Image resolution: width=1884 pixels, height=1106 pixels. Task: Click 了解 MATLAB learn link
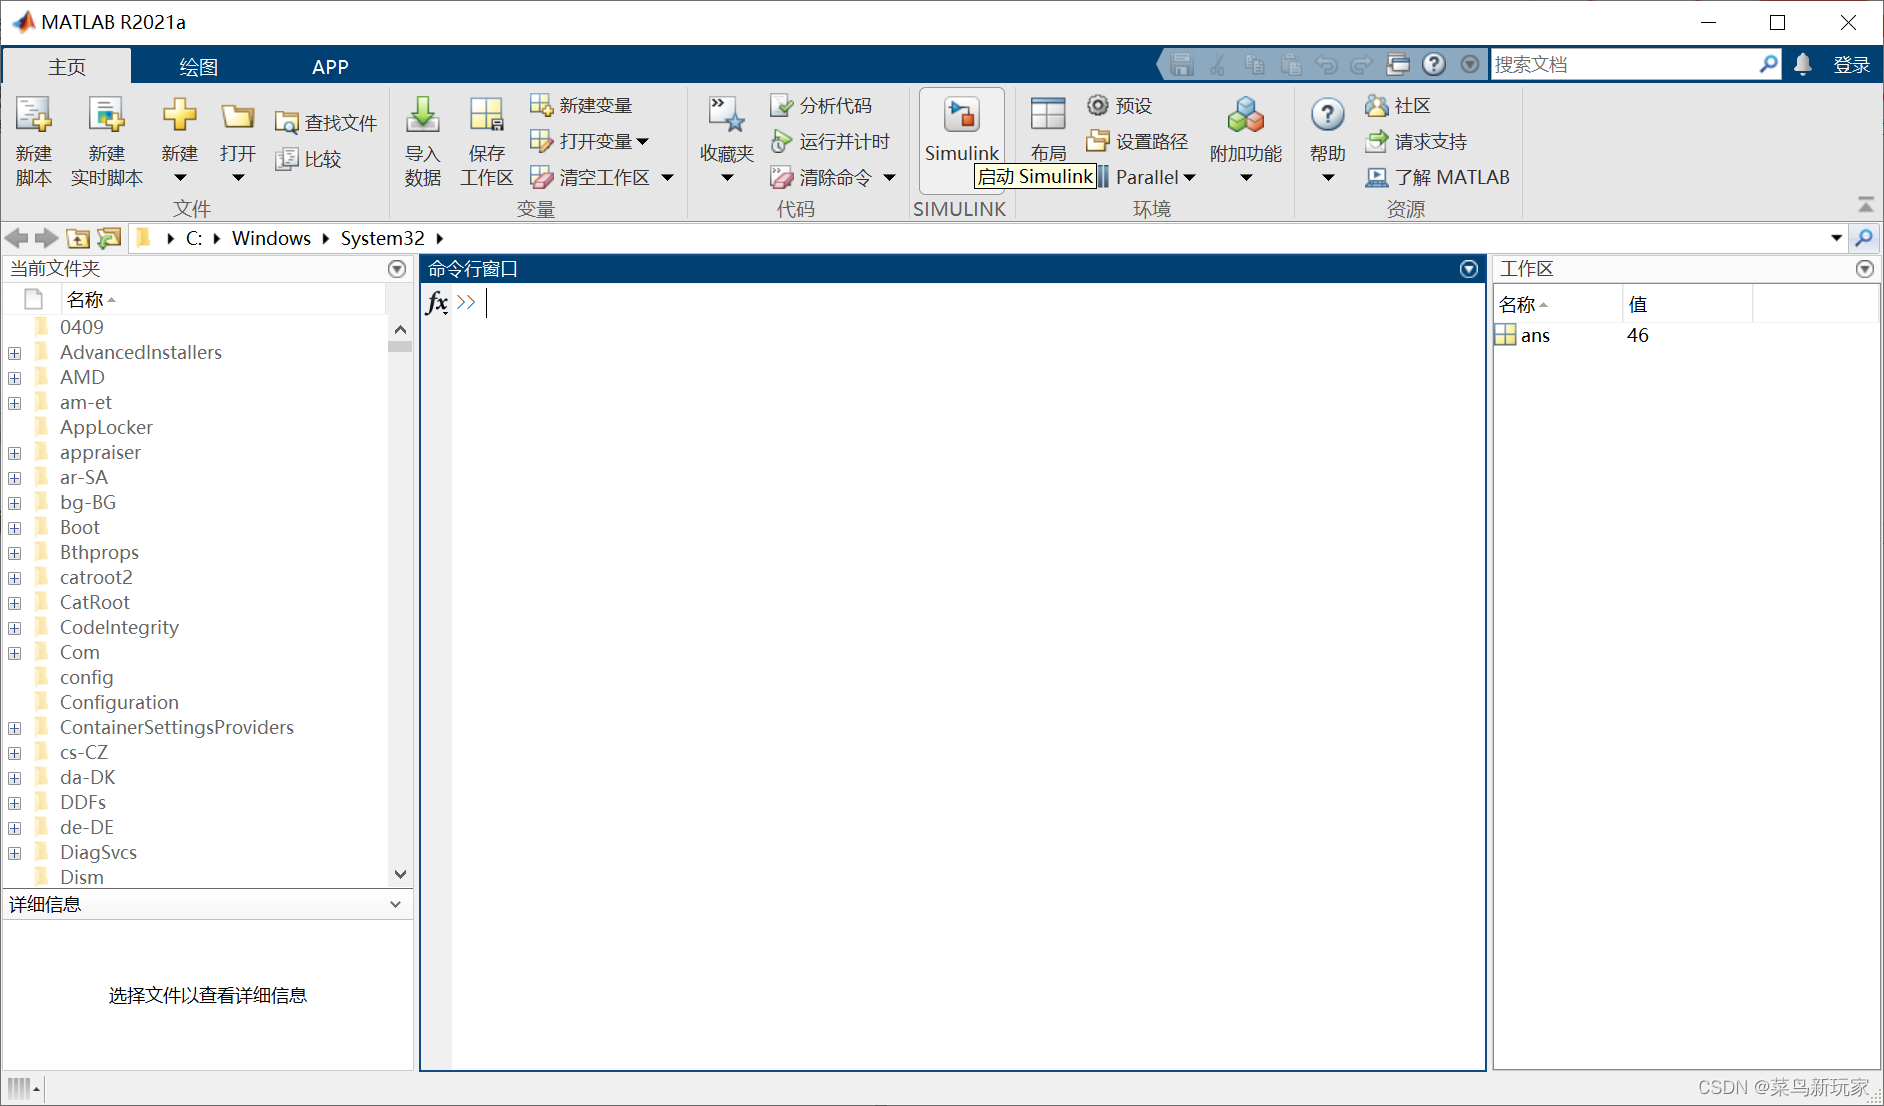tap(1438, 177)
